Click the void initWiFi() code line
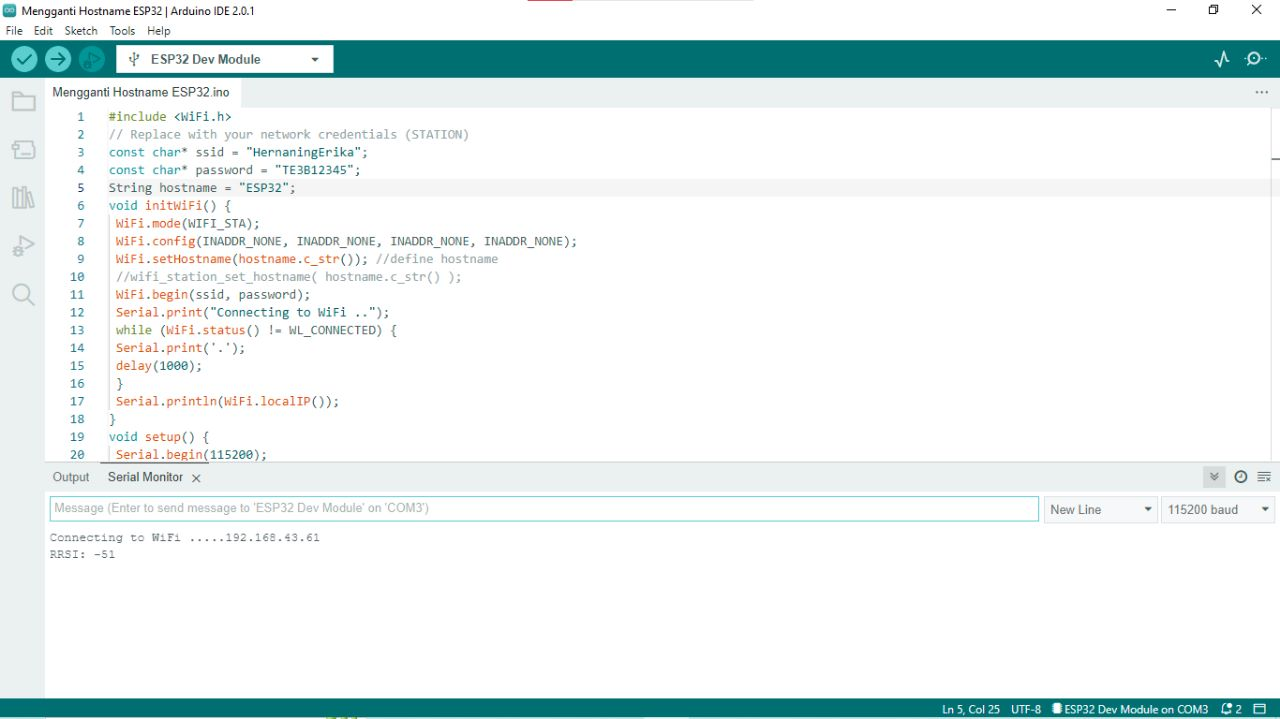 click(x=170, y=206)
